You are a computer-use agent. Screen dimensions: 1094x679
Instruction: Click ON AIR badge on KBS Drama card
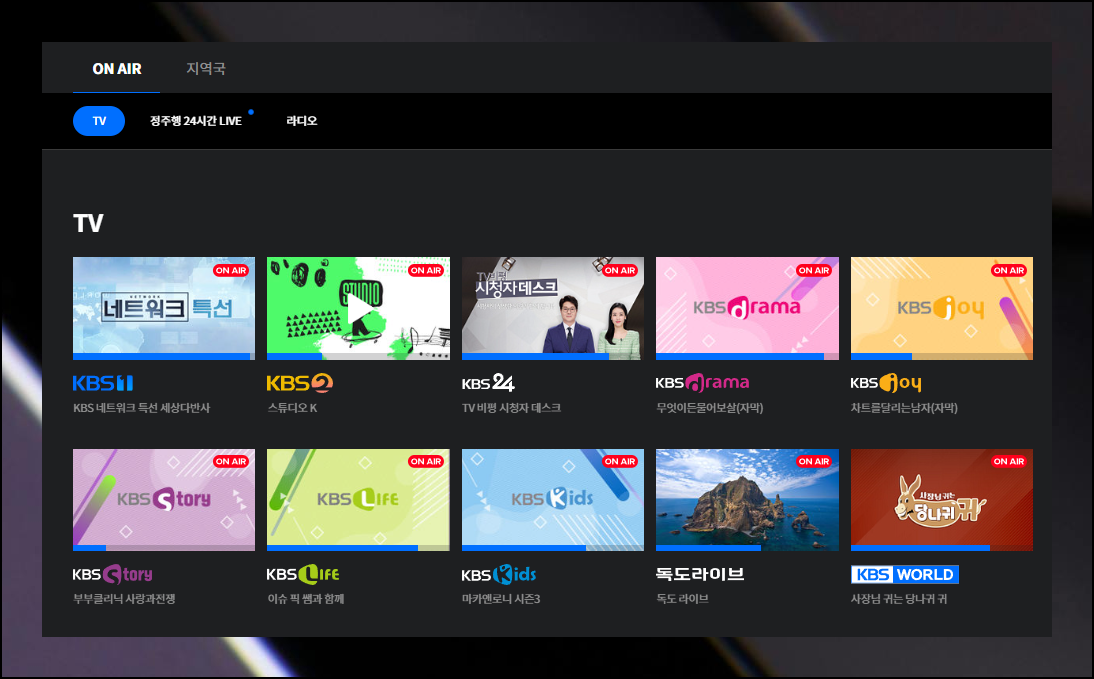[814, 270]
